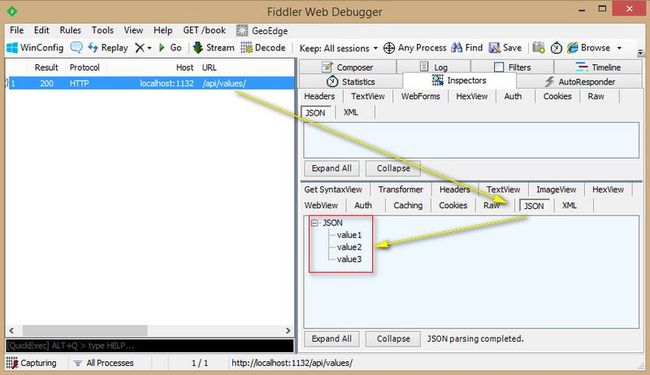
Task: Open the File menu
Action: click(x=17, y=30)
